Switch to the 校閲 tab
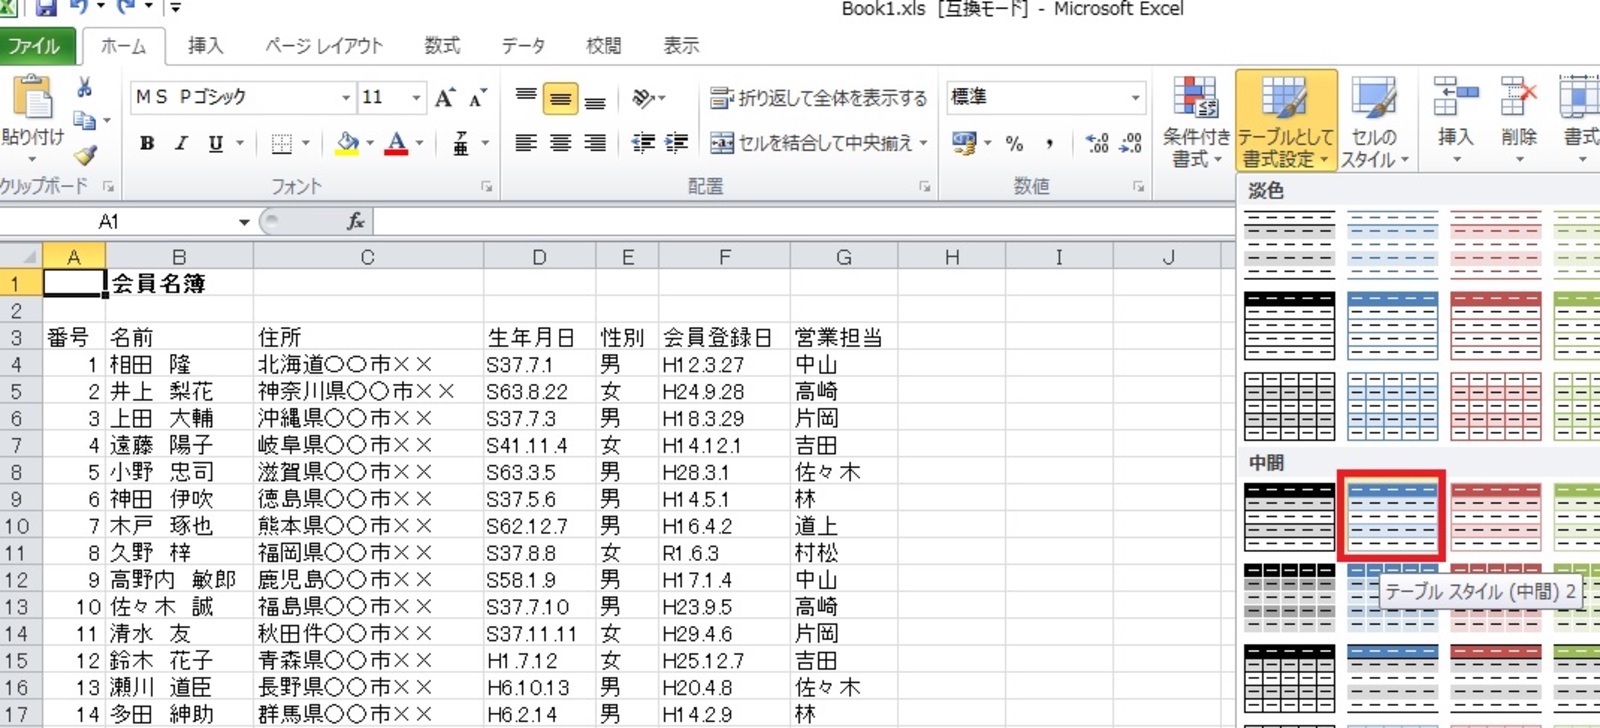This screenshot has height=728, width=1600. 603,46
